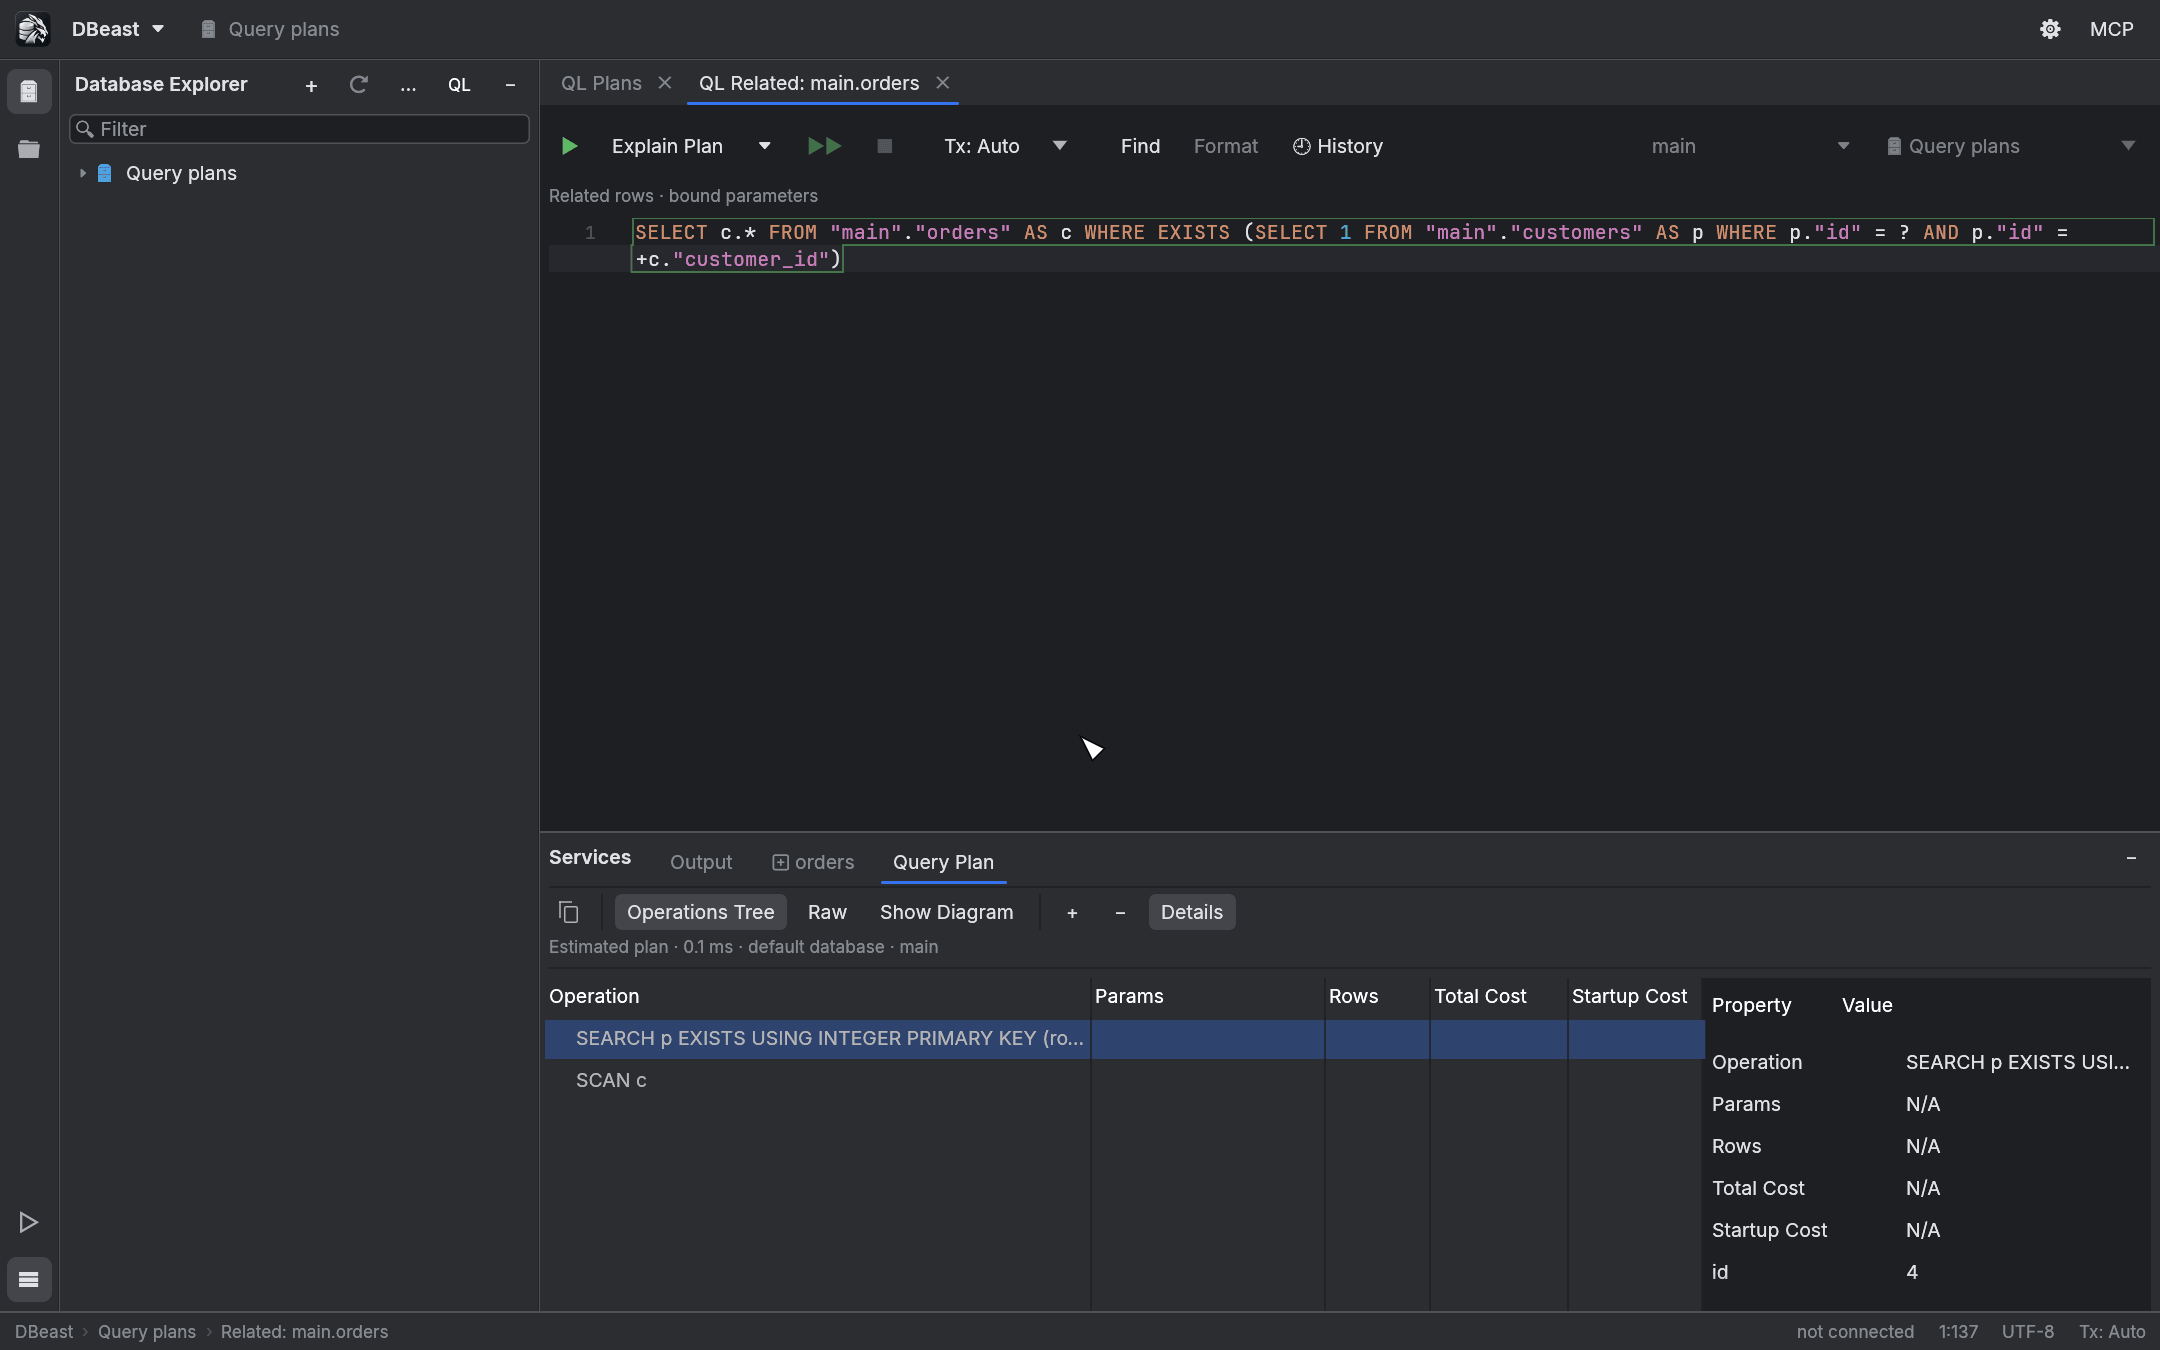
Task: Click the run outline icon in left sidebar
Action: coord(29,1222)
